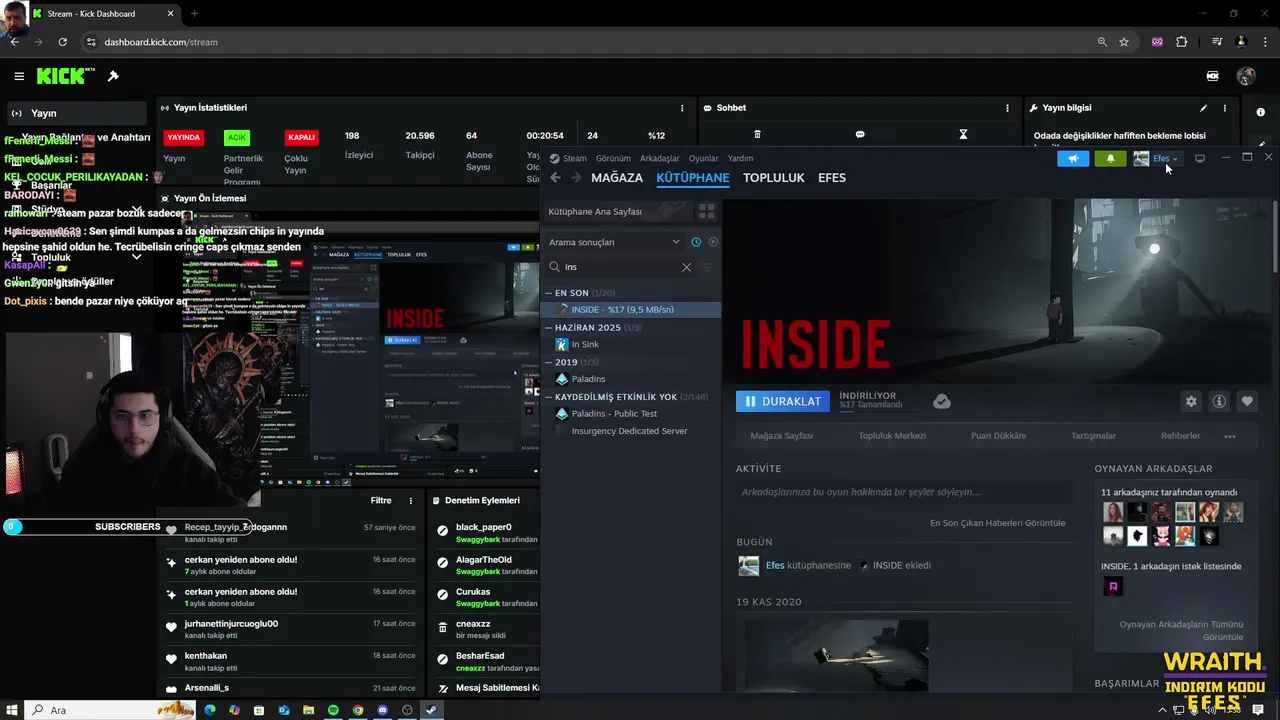Open EFES profile tab
The width and height of the screenshot is (1280, 720).
point(832,178)
